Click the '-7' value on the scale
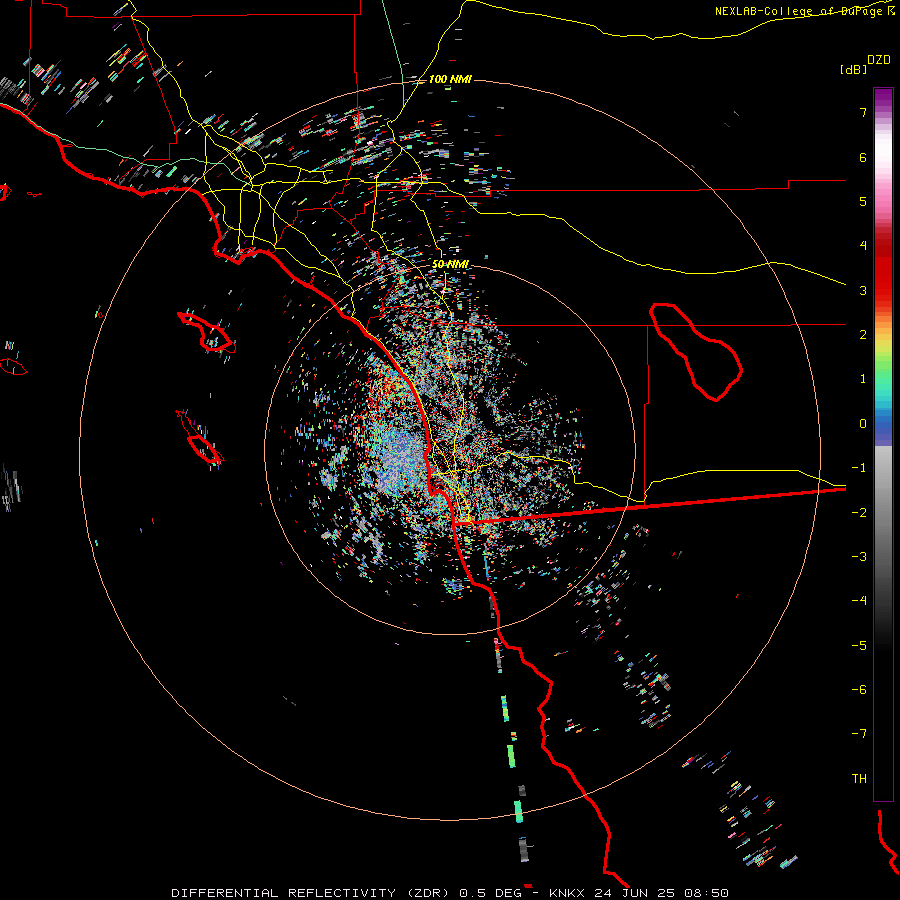Screen dimensions: 900x900 coord(859,734)
